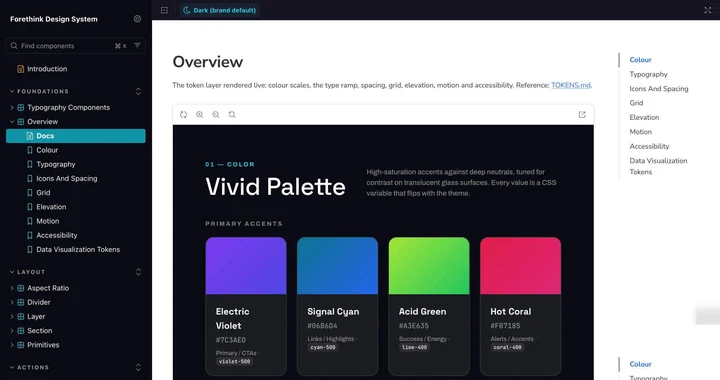
Task: Enter fullscreen using the top-right expand icon
Action: coord(708,10)
